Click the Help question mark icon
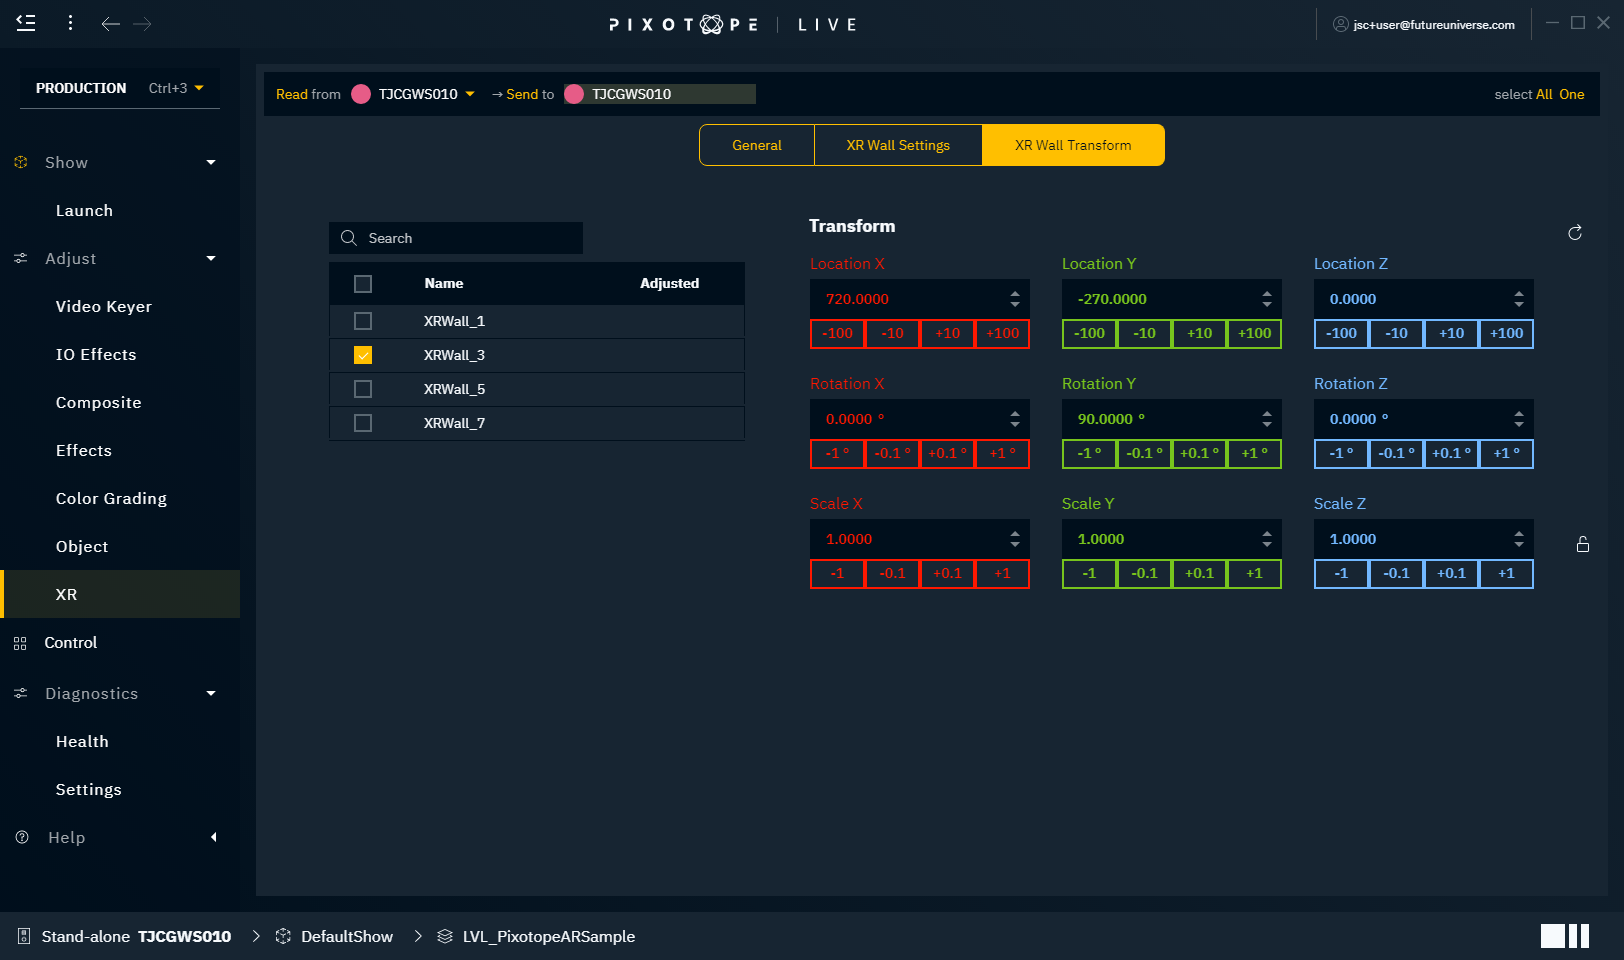 coord(22,837)
